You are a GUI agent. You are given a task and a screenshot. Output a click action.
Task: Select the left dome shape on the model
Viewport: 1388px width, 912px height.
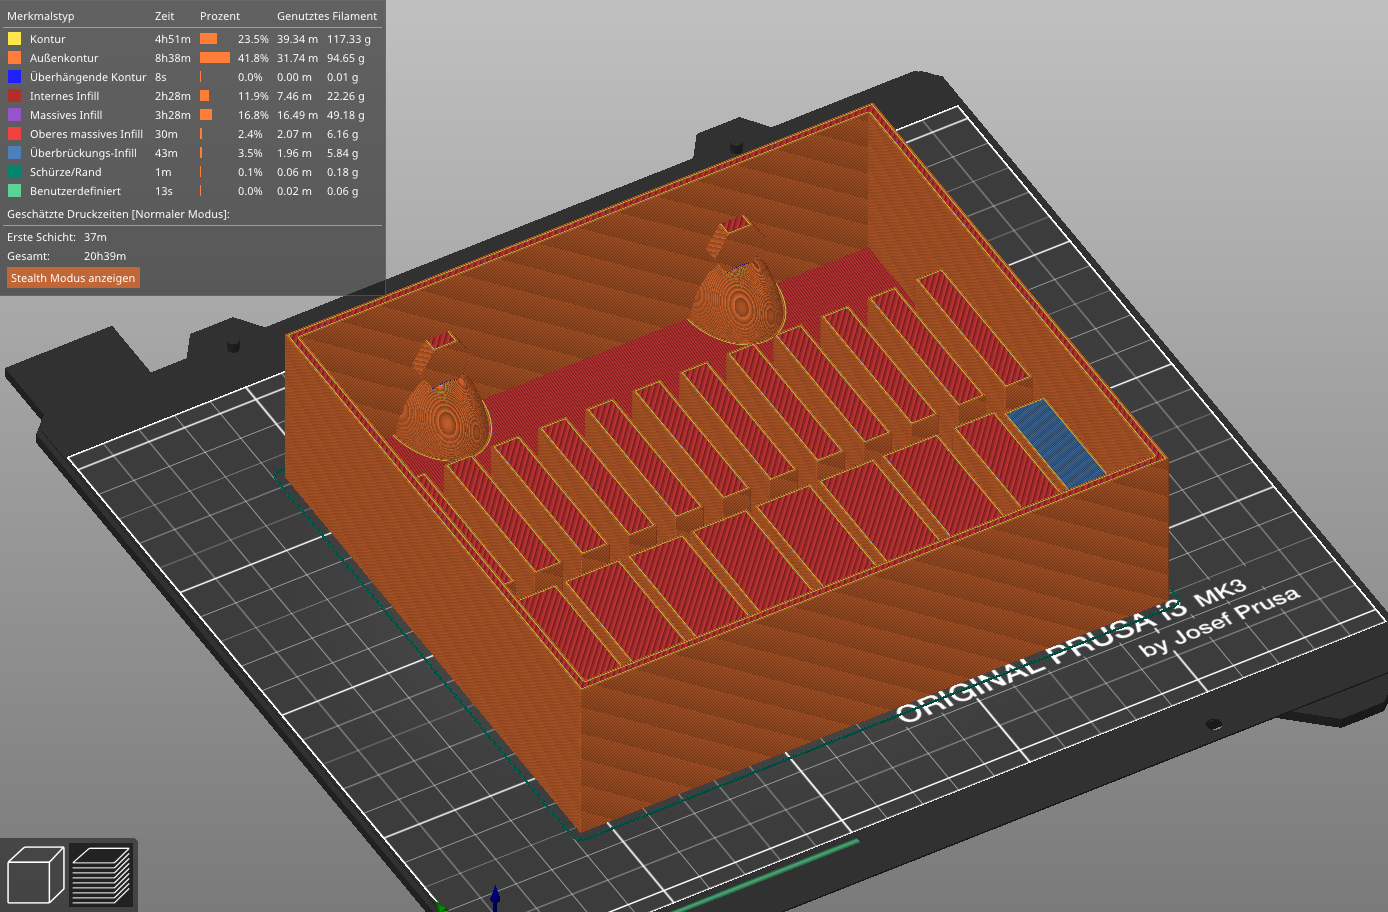click(443, 415)
